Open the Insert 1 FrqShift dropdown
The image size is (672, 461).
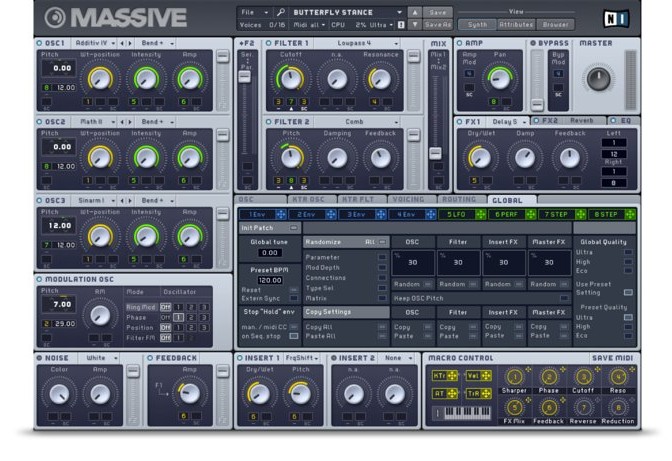(x=302, y=358)
